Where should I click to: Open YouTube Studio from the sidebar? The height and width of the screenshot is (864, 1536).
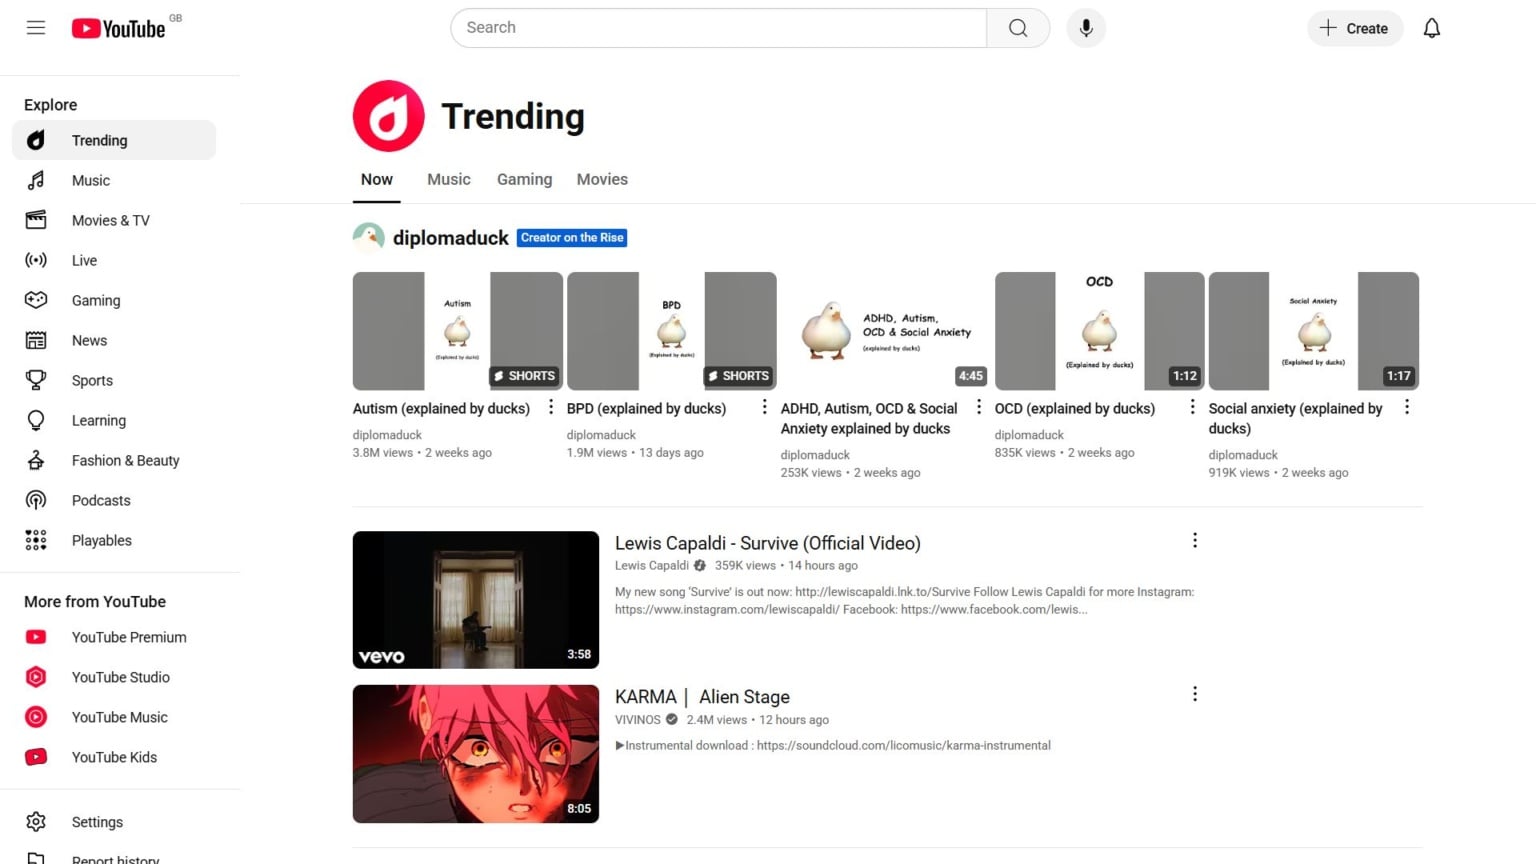[120, 677]
